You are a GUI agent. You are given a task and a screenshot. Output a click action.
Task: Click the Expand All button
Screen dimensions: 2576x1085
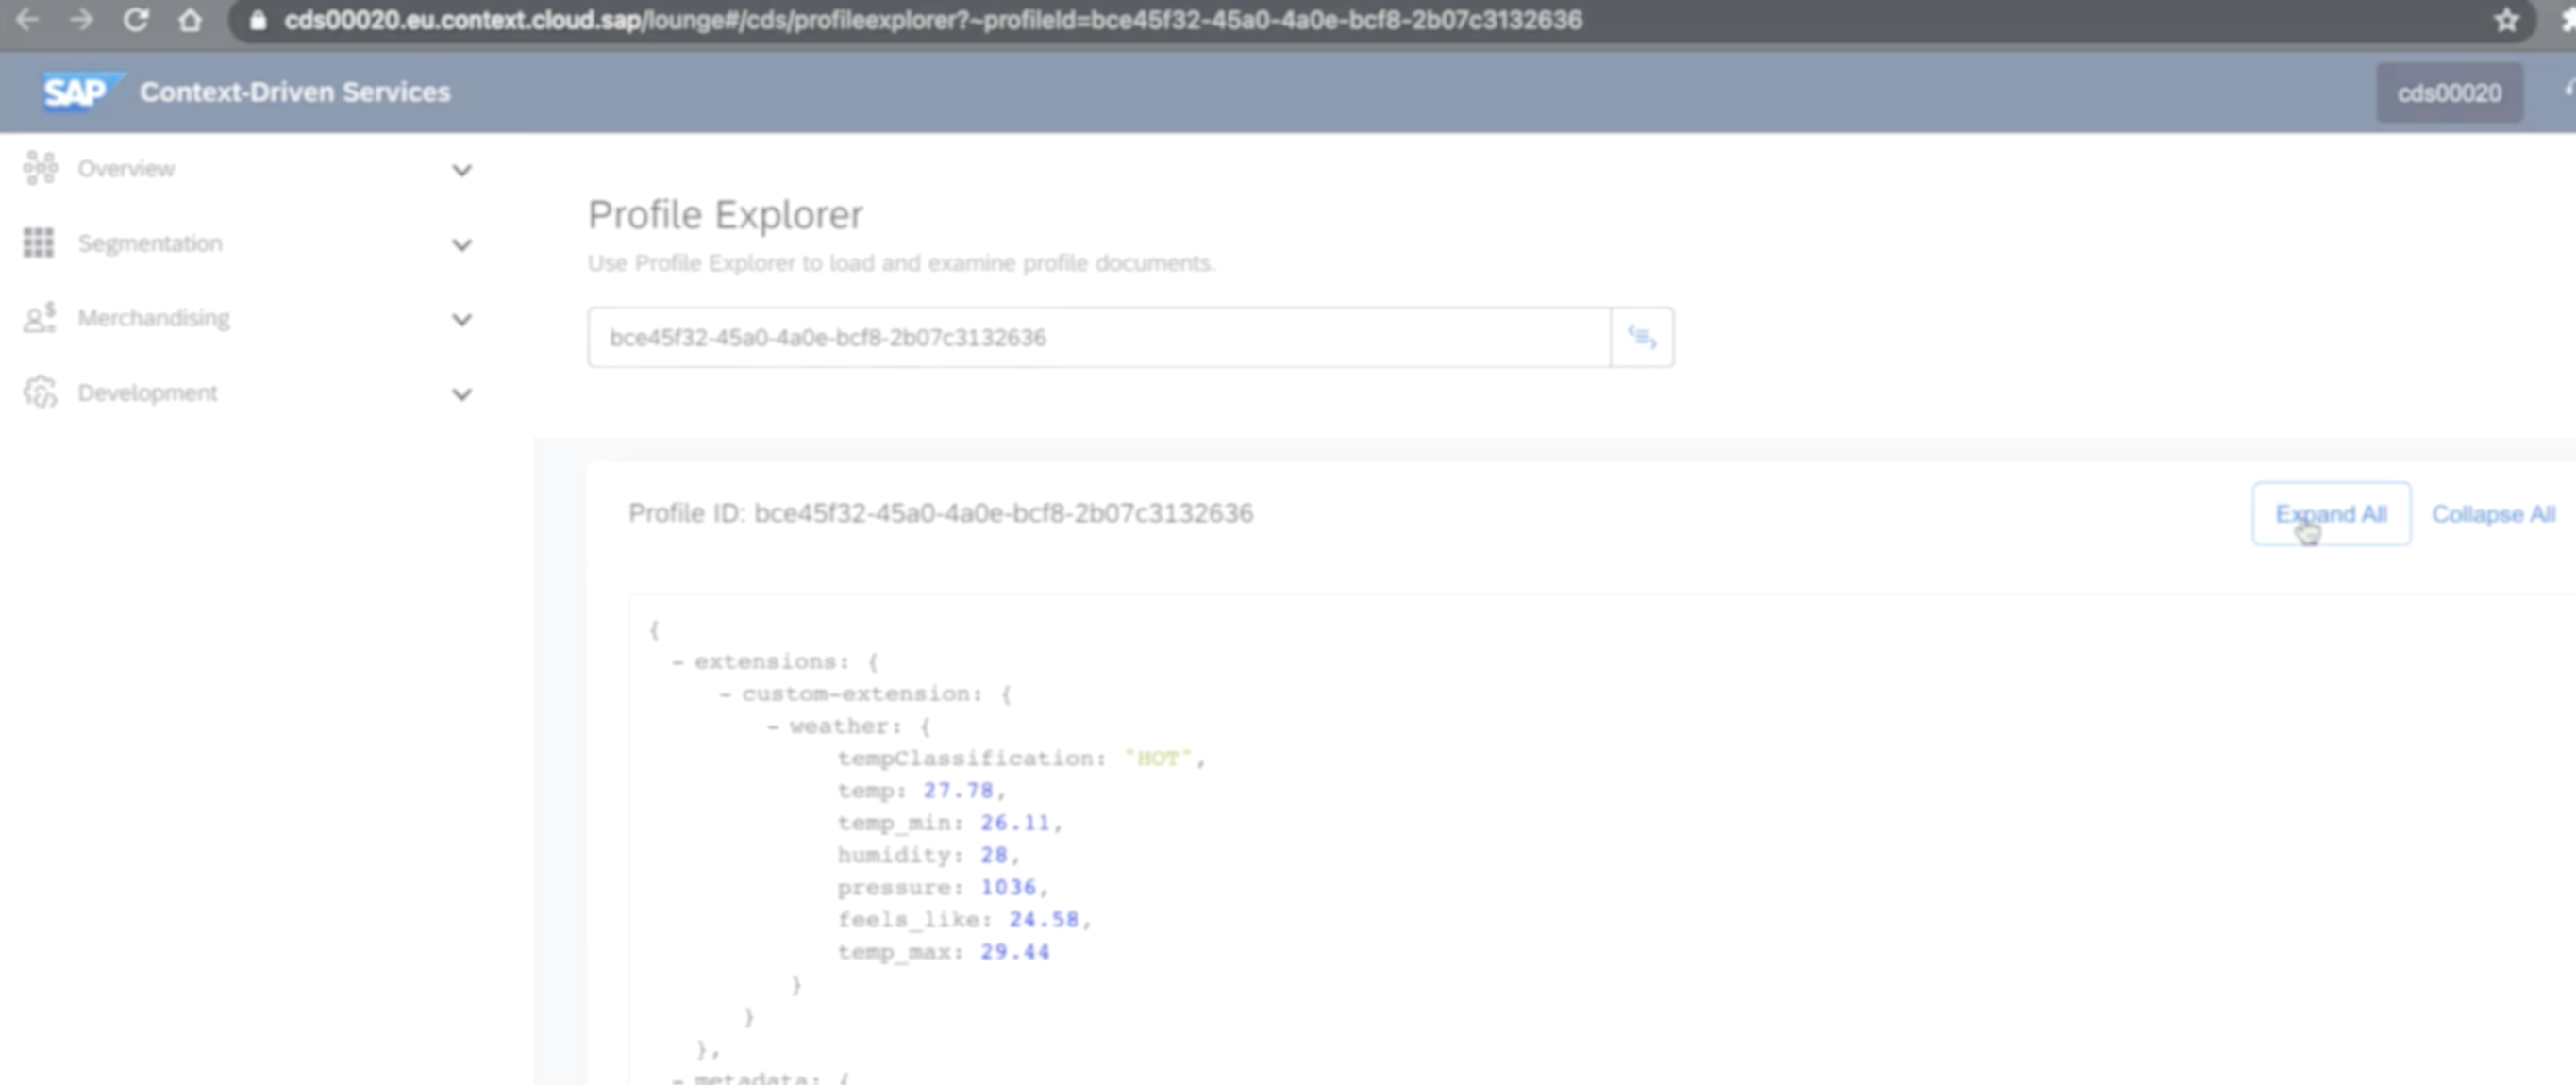point(2330,514)
